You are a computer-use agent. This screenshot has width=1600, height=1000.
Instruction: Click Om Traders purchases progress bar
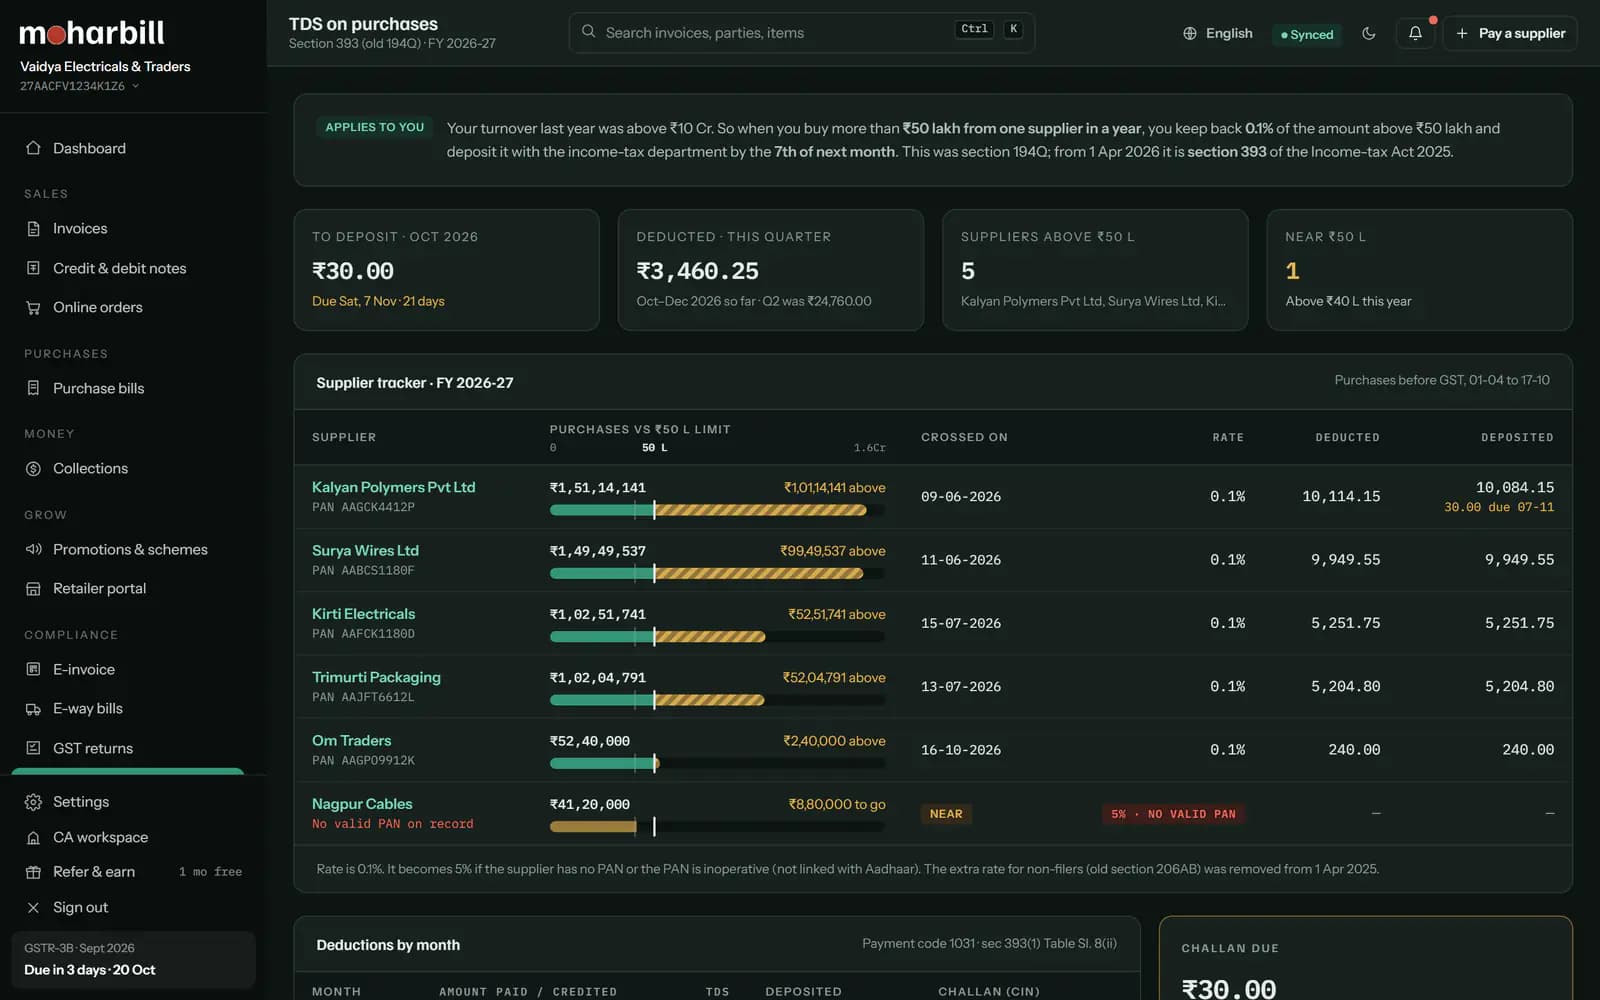tap(717, 763)
